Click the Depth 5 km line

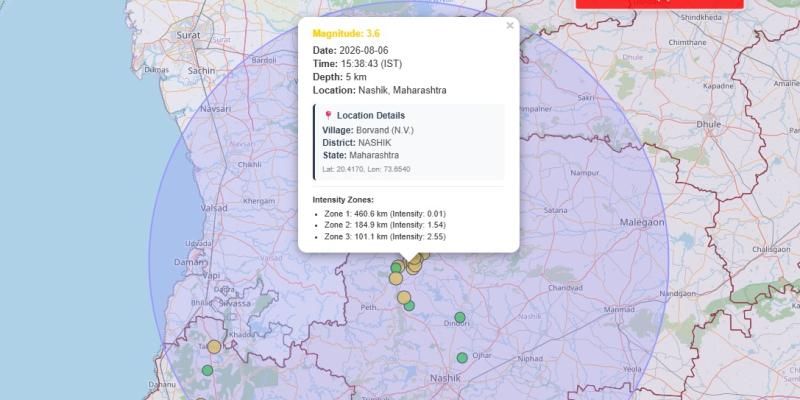point(339,77)
